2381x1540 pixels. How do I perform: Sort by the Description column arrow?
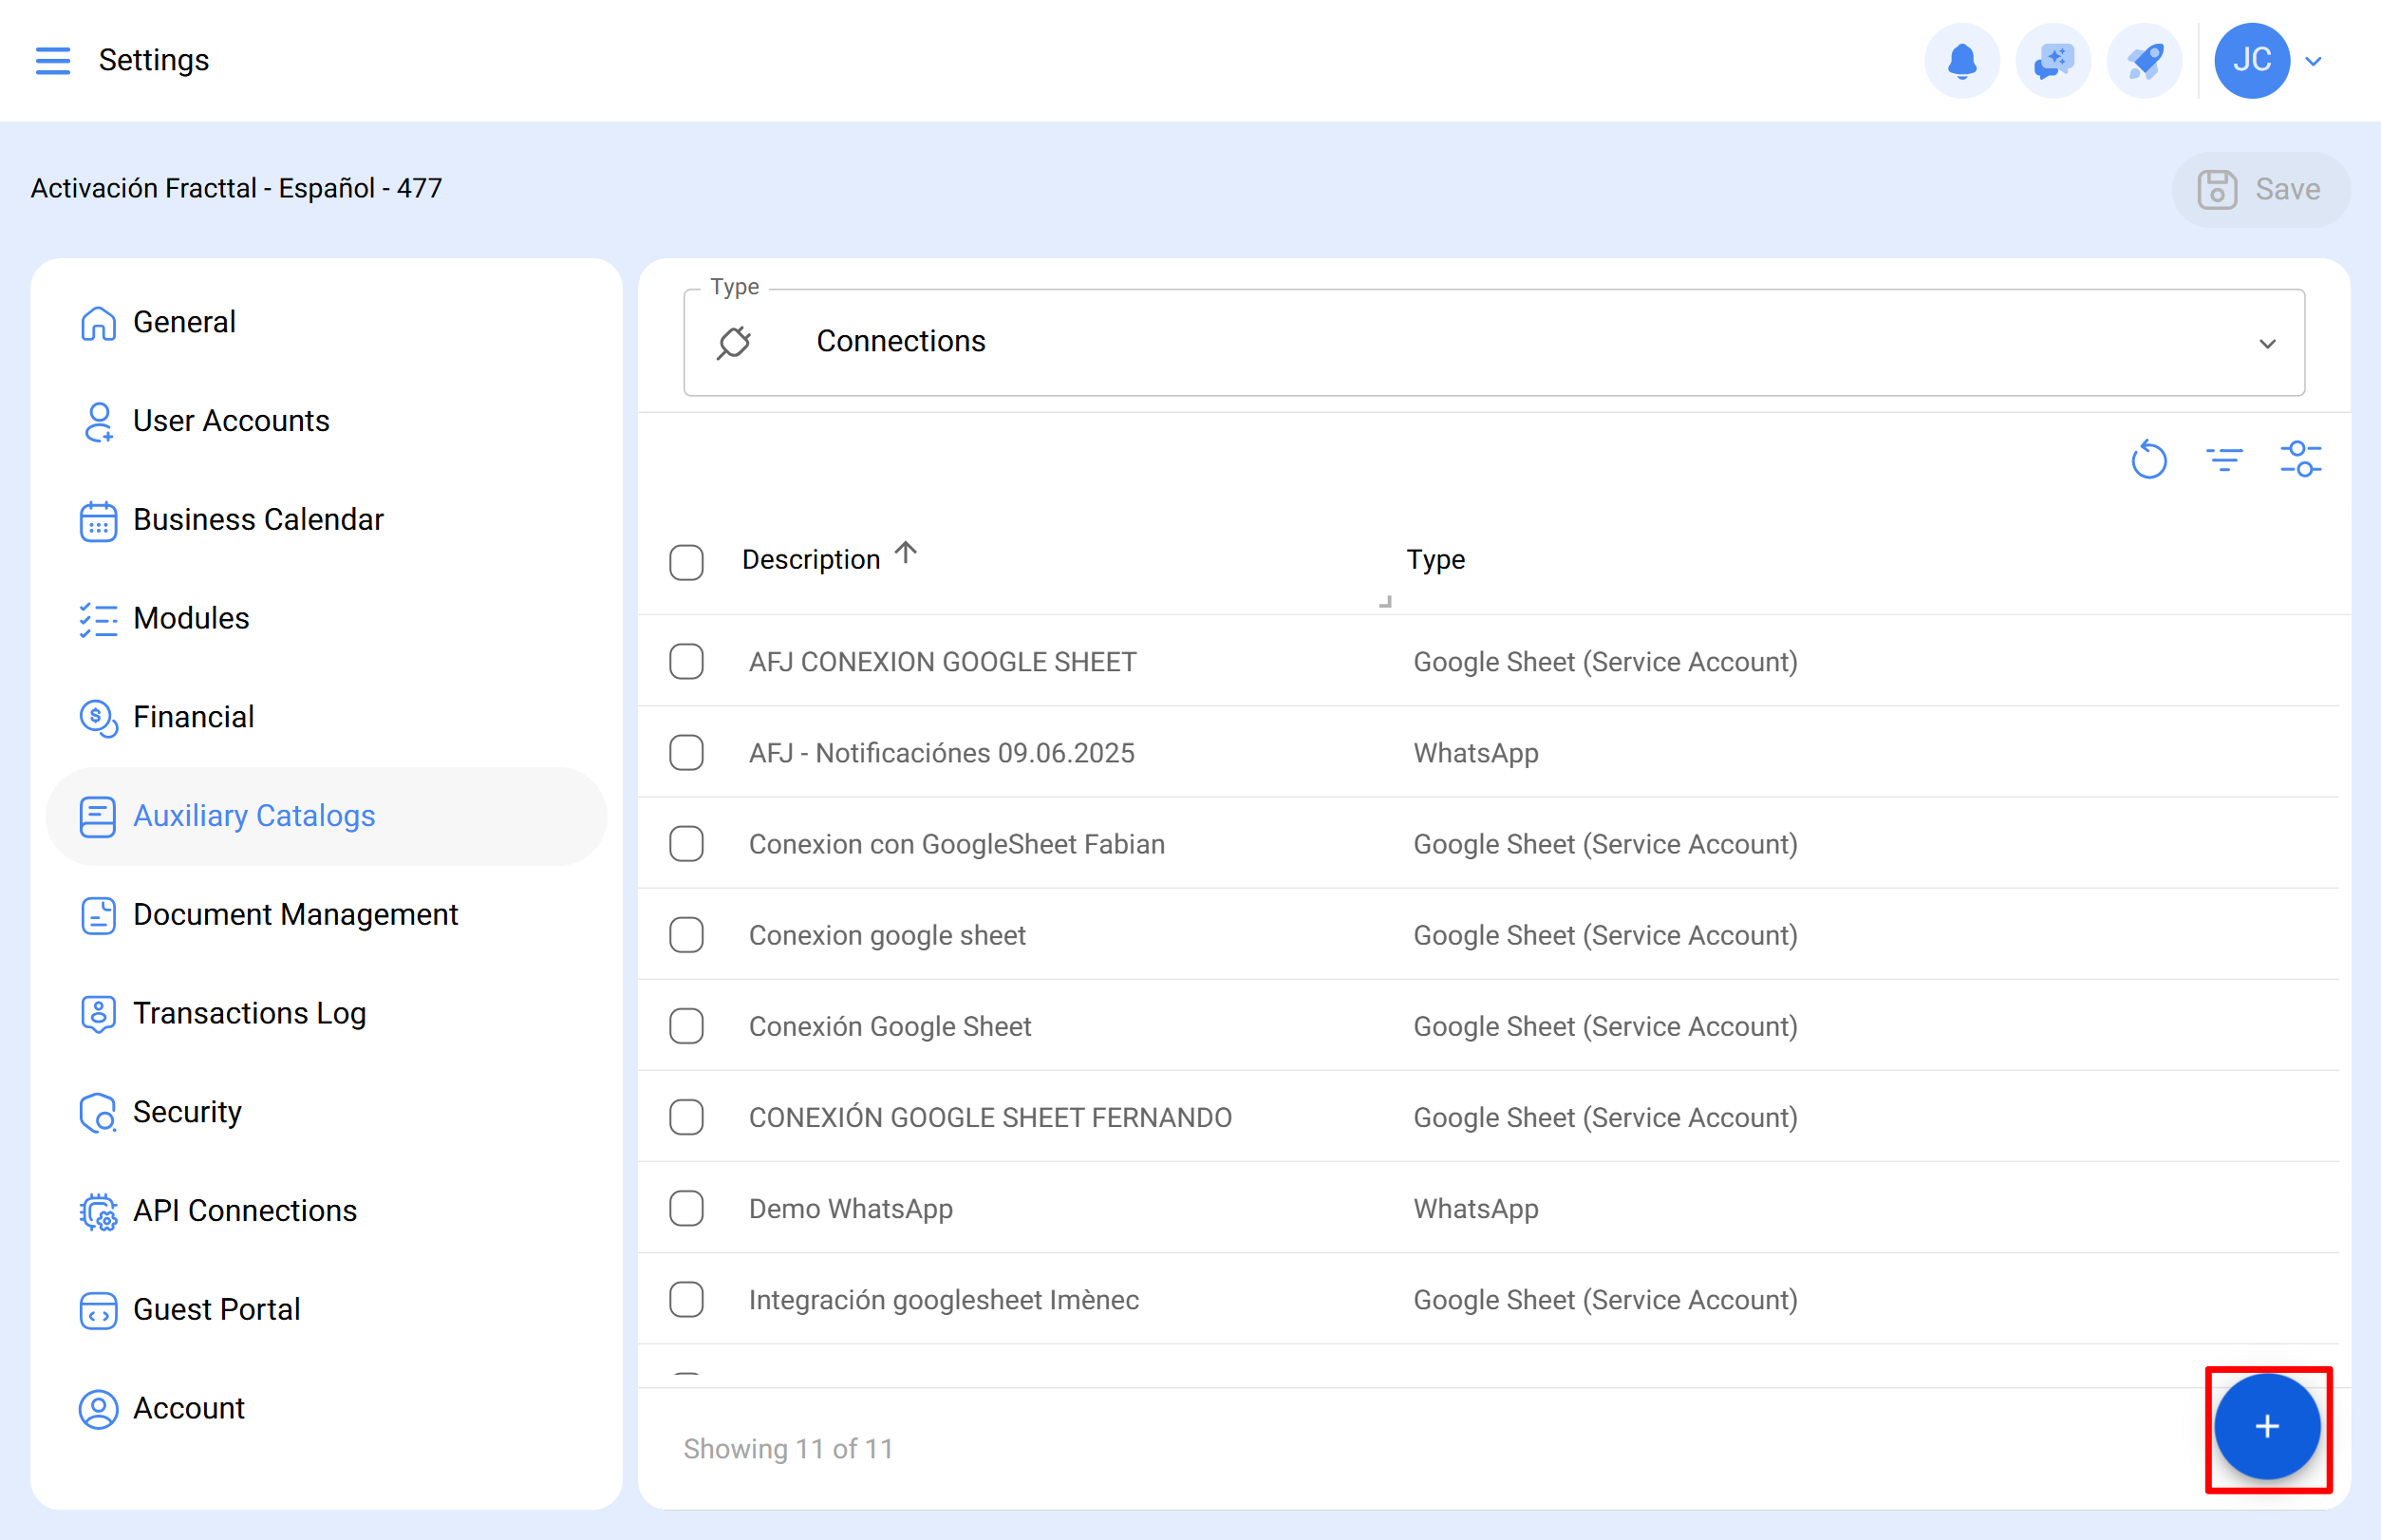coord(906,553)
